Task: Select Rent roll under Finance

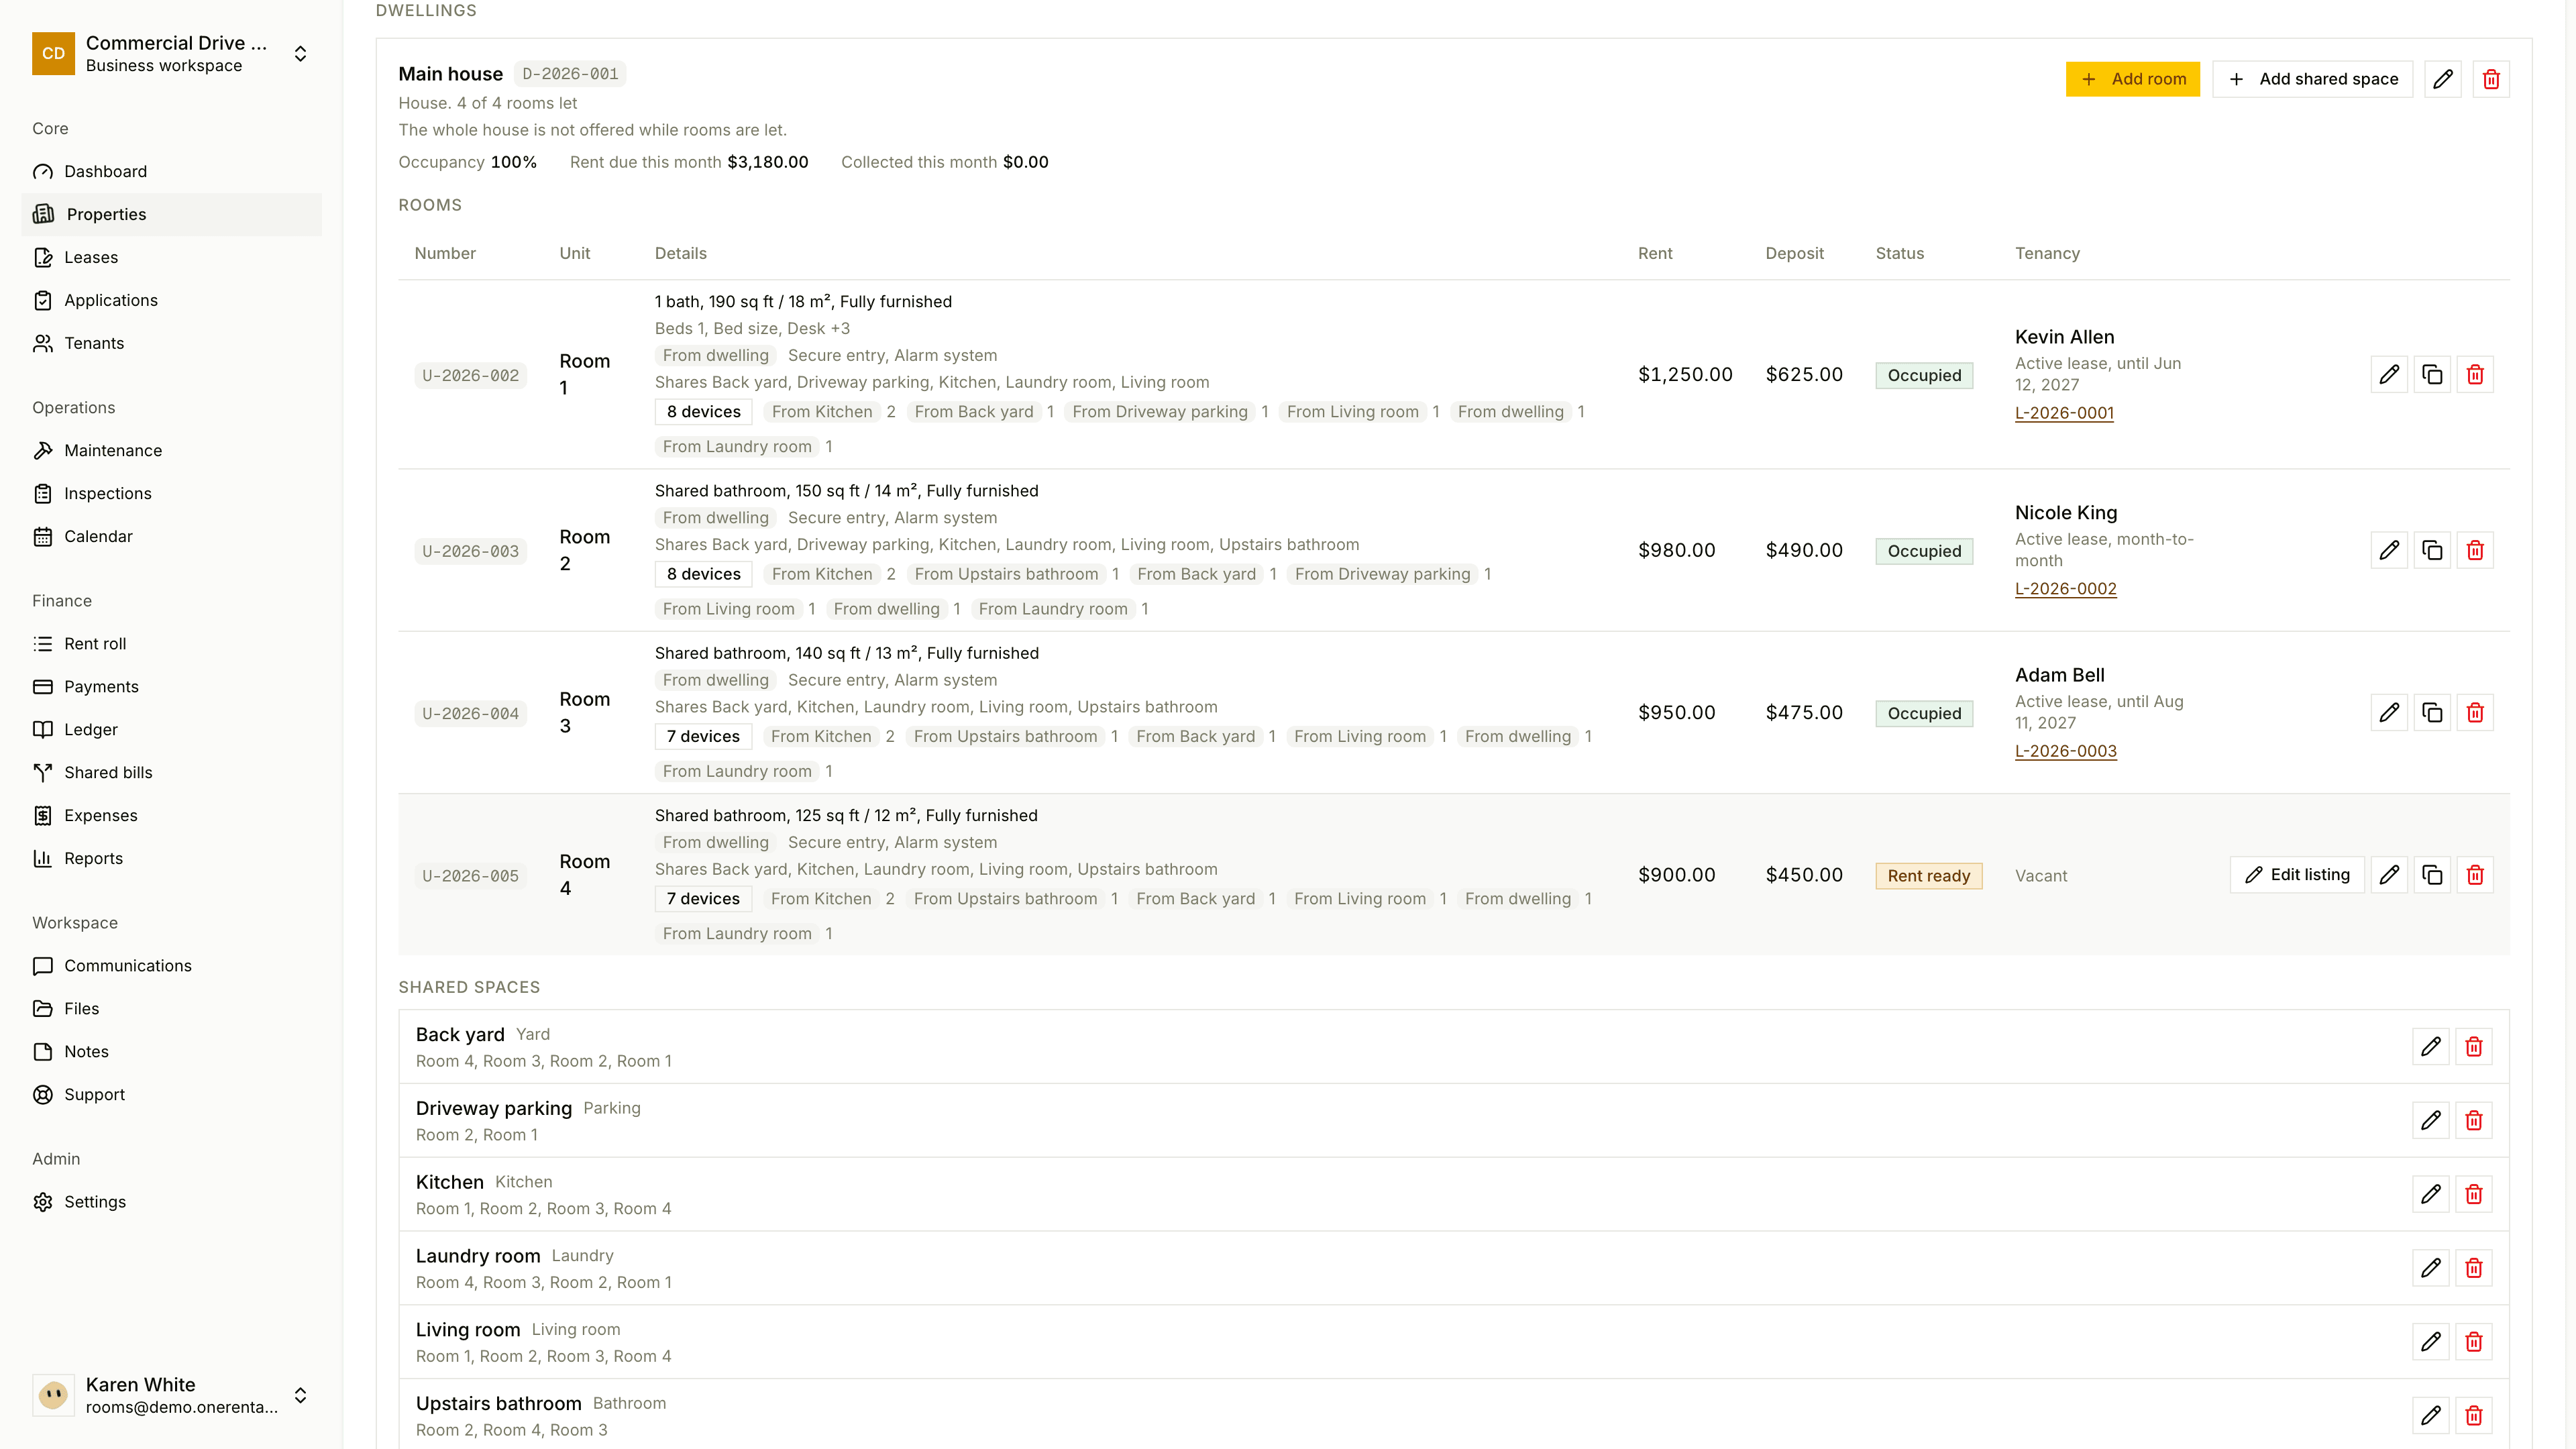Action: tap(95, 644)
